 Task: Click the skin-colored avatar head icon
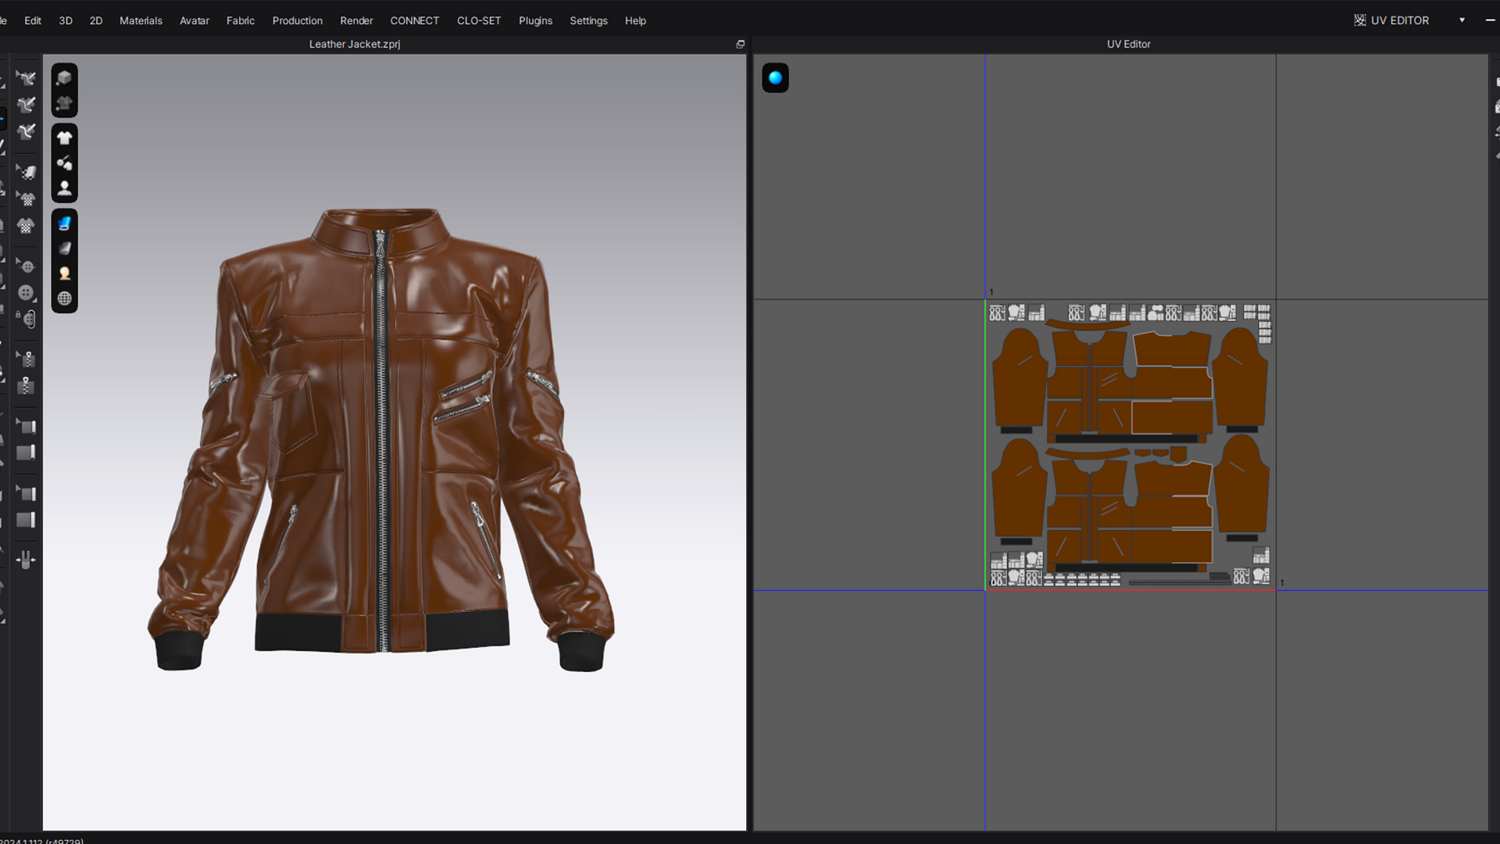tap(64, 273)
